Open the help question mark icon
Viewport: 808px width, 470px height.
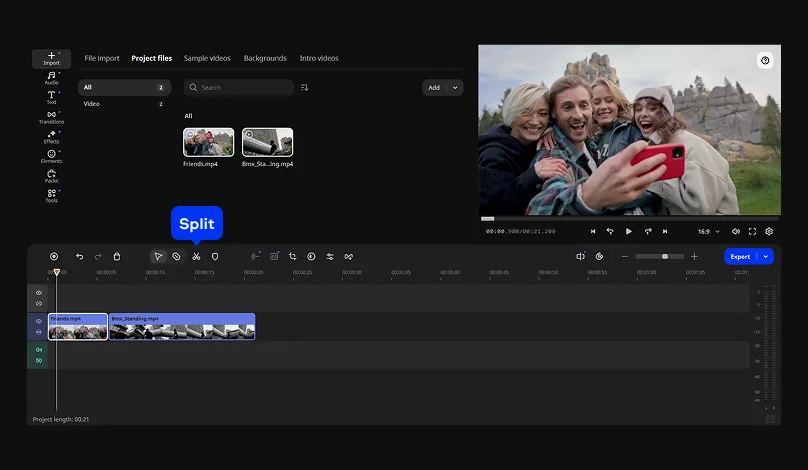(x=765, y=61)
